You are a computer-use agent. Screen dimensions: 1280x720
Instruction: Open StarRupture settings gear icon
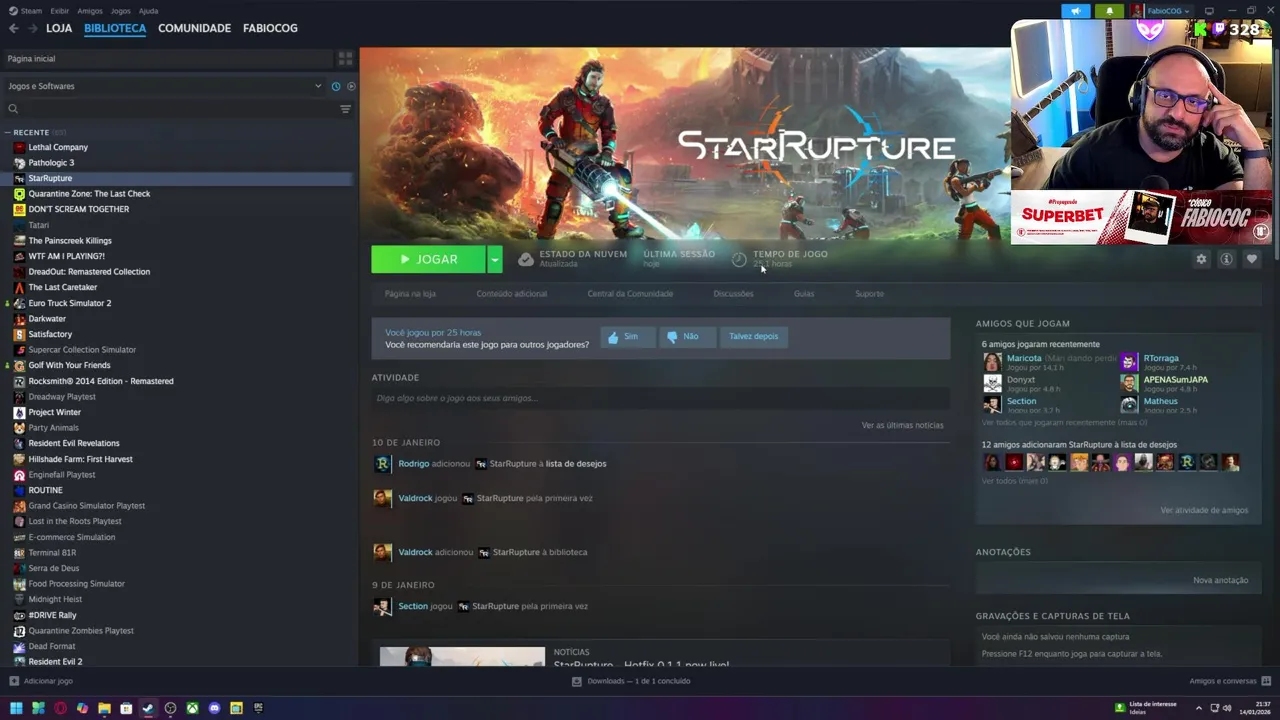[x=1201, y=259]
